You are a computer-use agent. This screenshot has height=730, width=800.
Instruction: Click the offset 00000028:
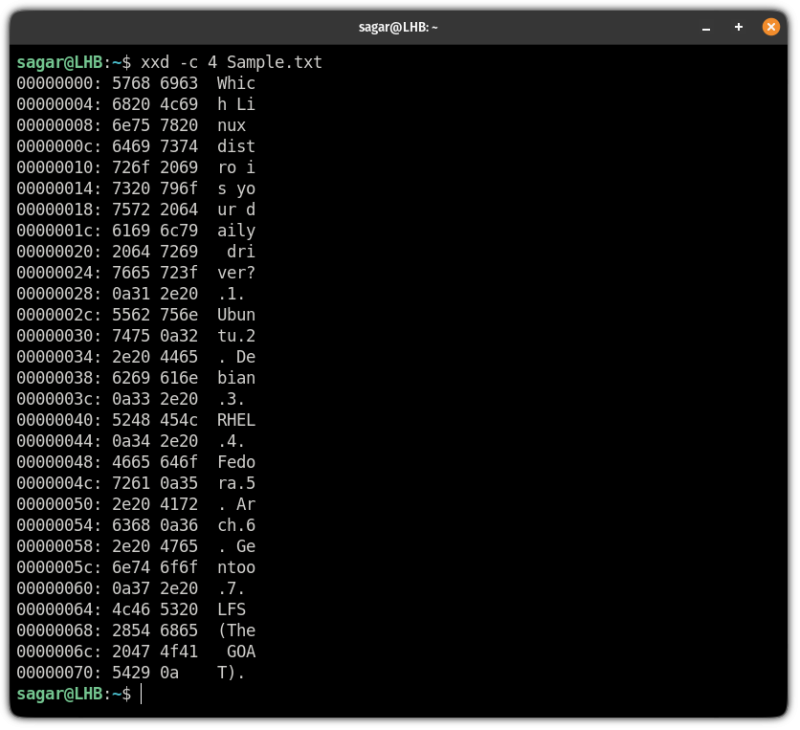(59, 294)
